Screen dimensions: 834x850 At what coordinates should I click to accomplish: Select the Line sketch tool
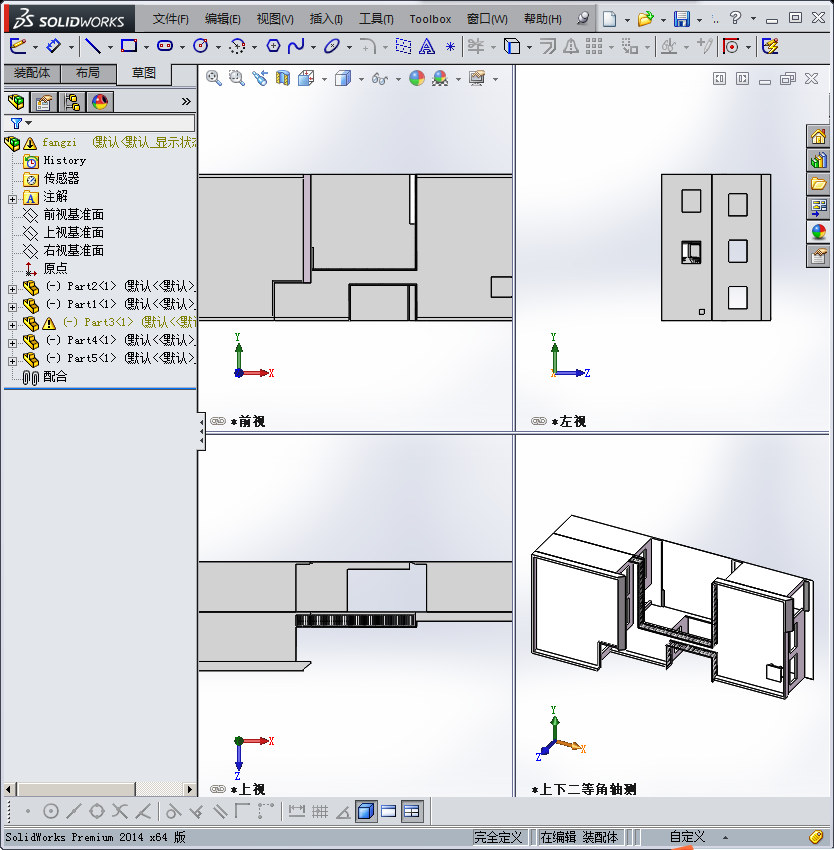pos(93,46)
